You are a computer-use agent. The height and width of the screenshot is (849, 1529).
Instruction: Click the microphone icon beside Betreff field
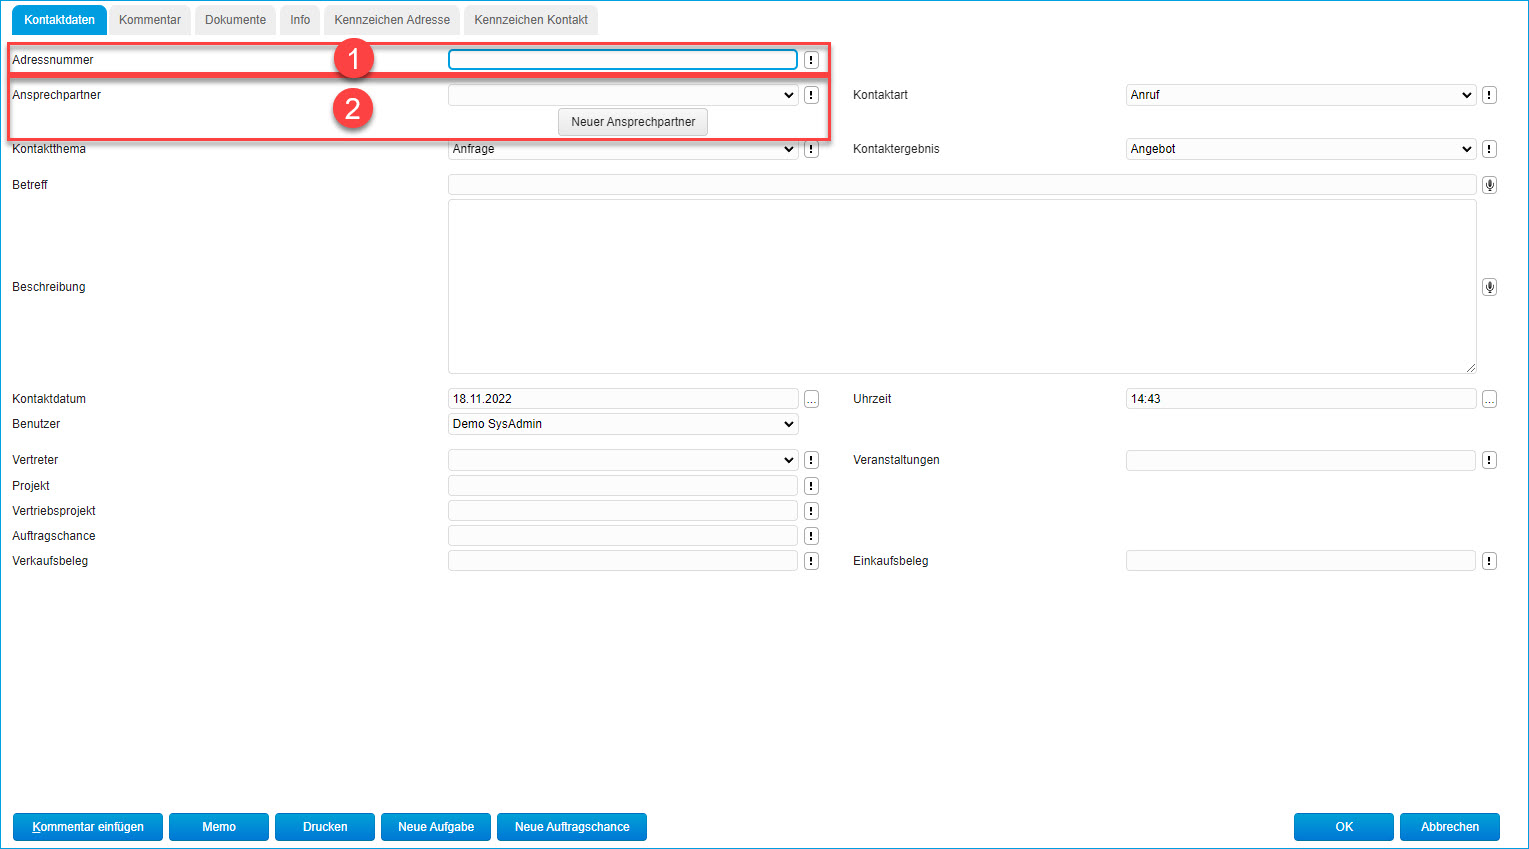point(1489,185)
